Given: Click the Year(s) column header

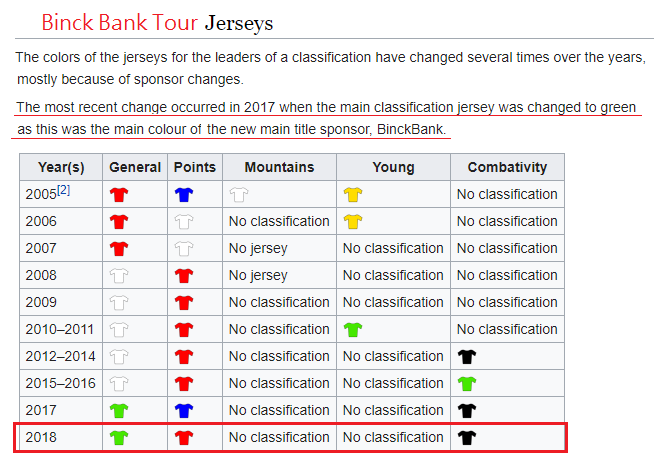Looking at the screenshot, I should coord(61,167).
